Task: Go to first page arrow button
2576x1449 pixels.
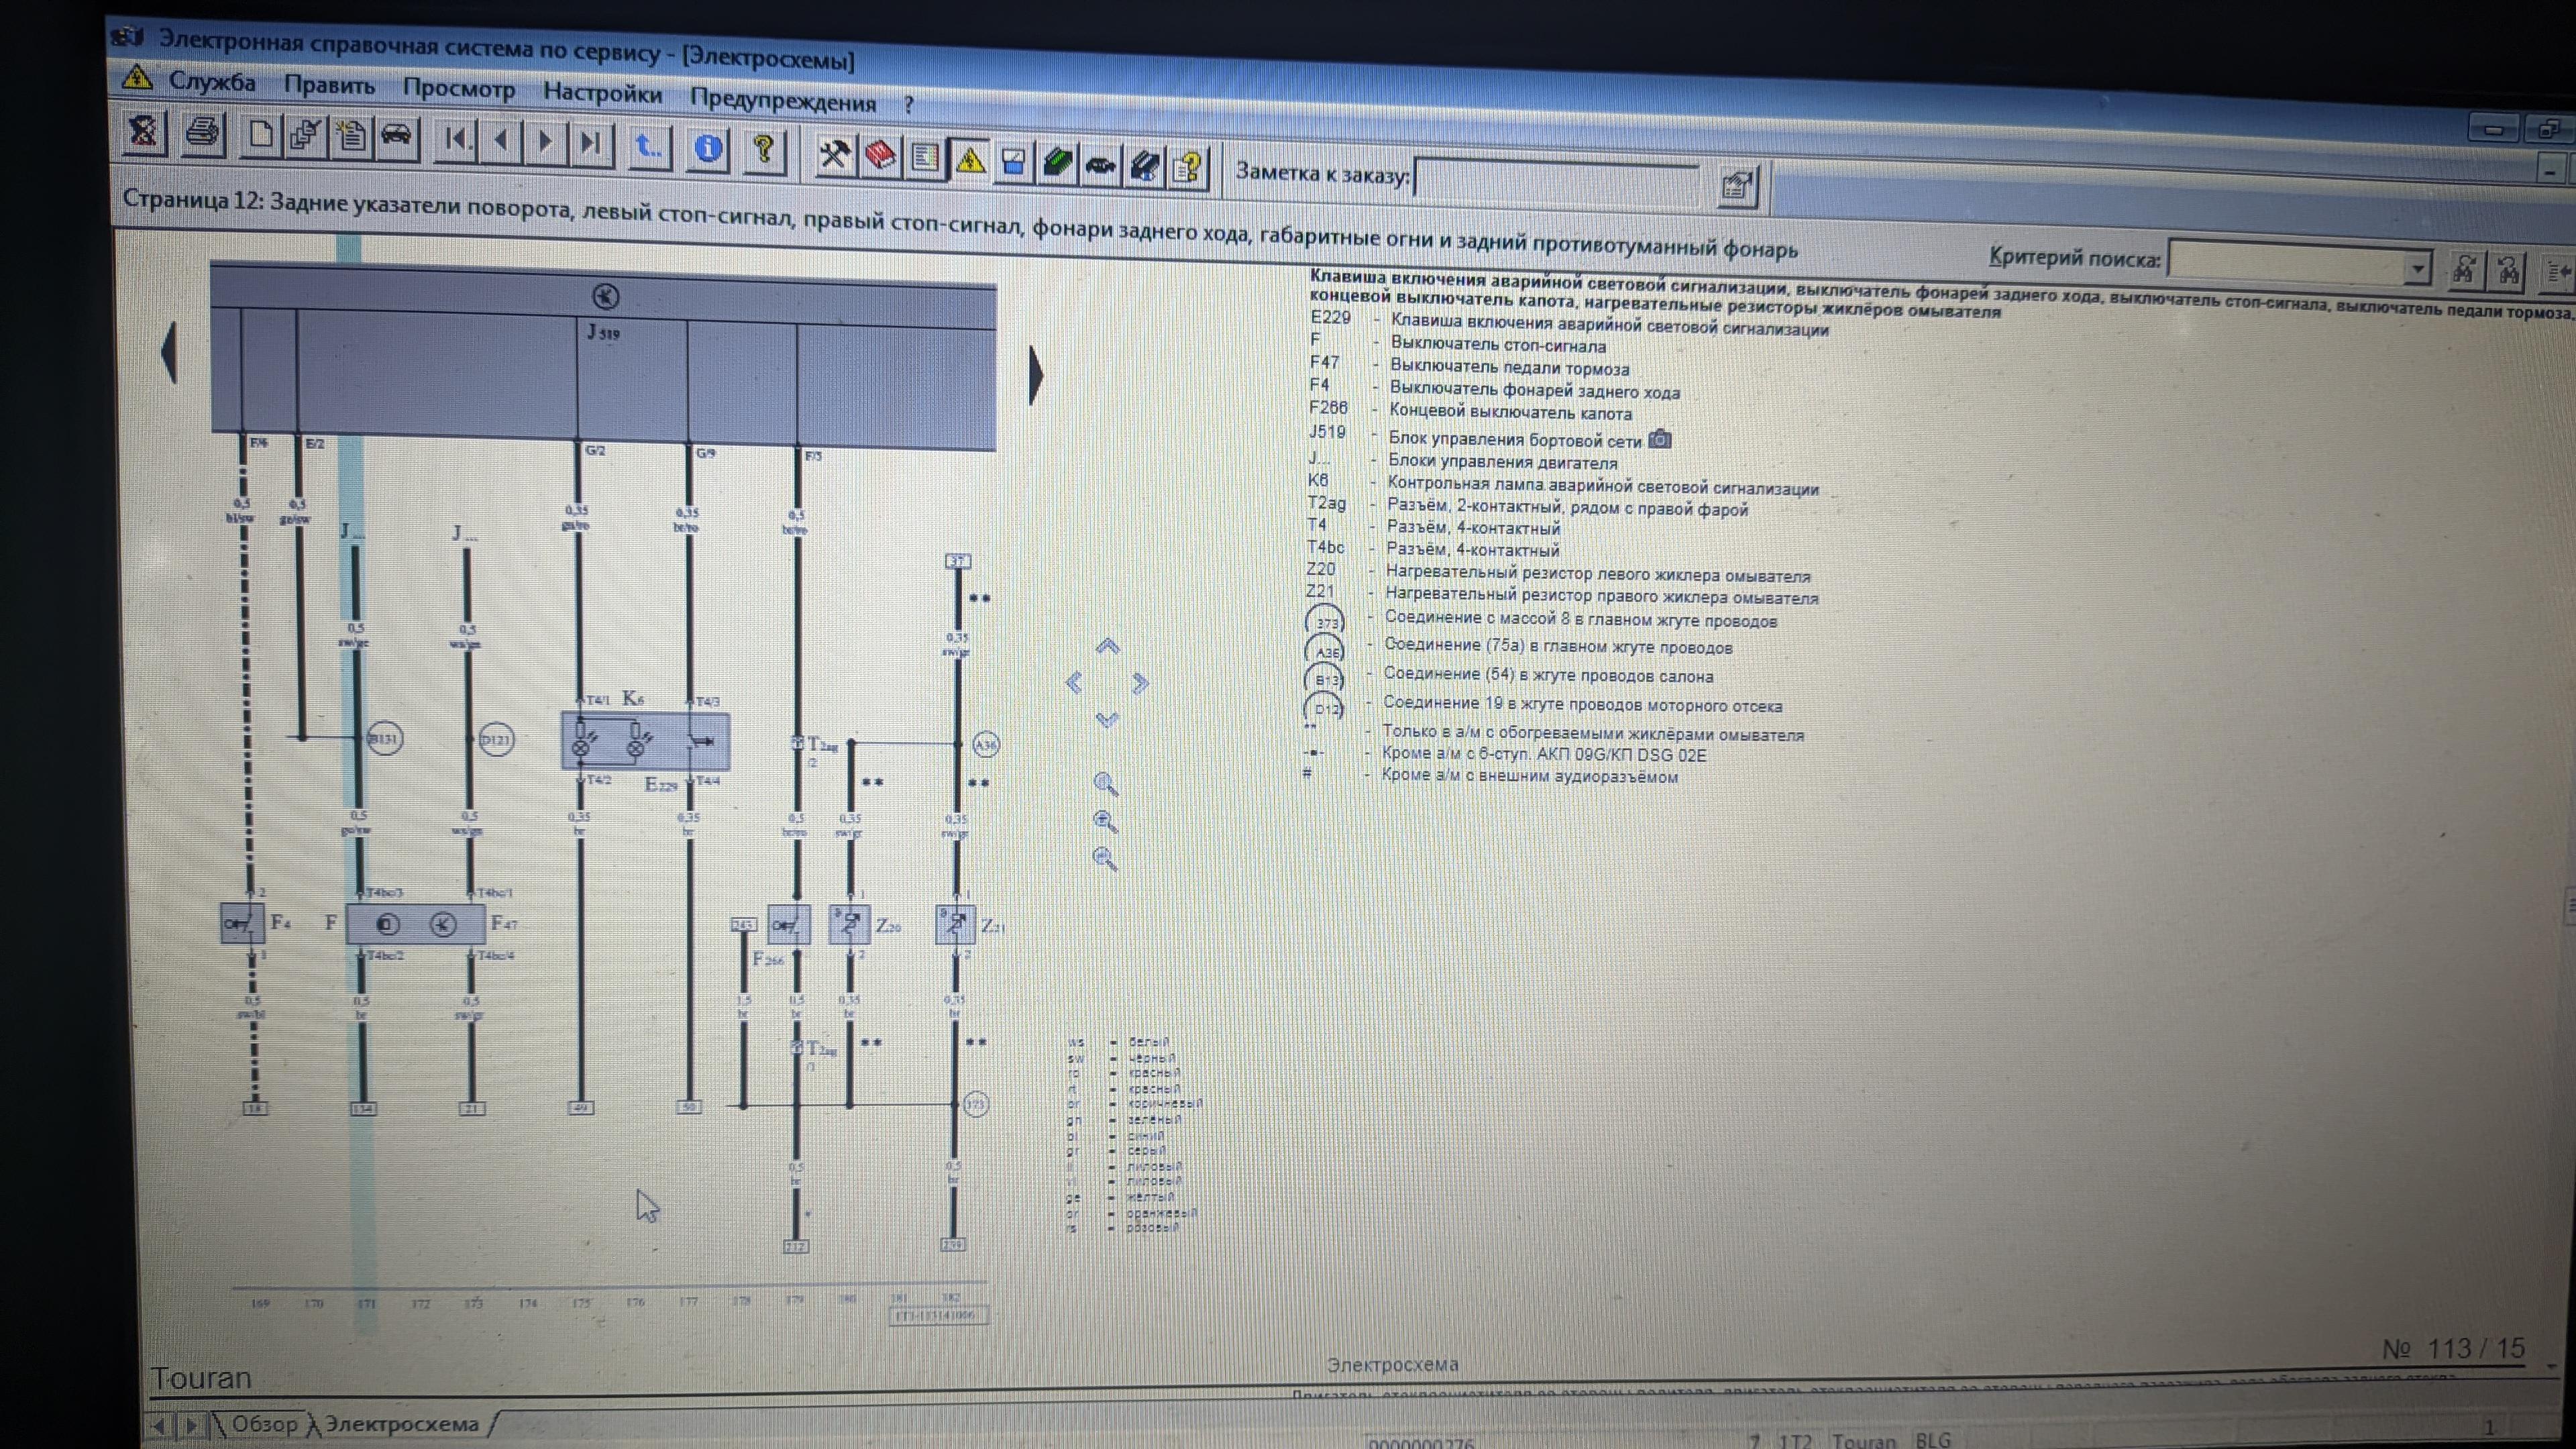Action: point(457,140)
